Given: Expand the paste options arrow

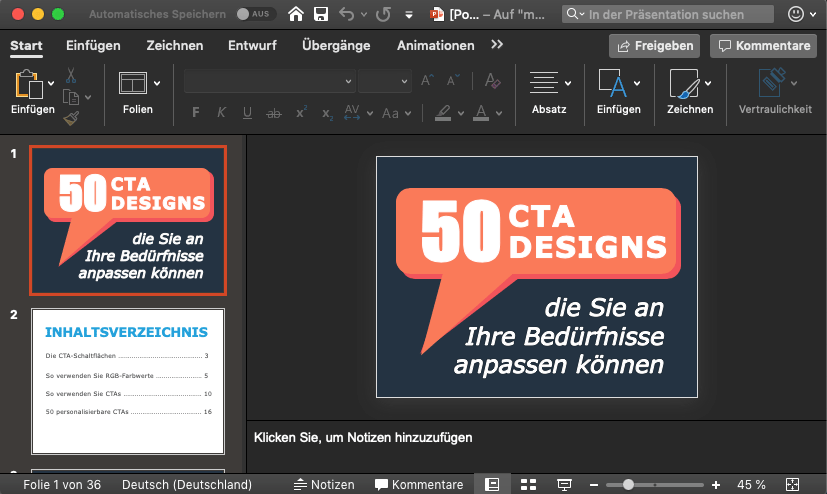Looking at the screenshot, I should click(51, 83).
